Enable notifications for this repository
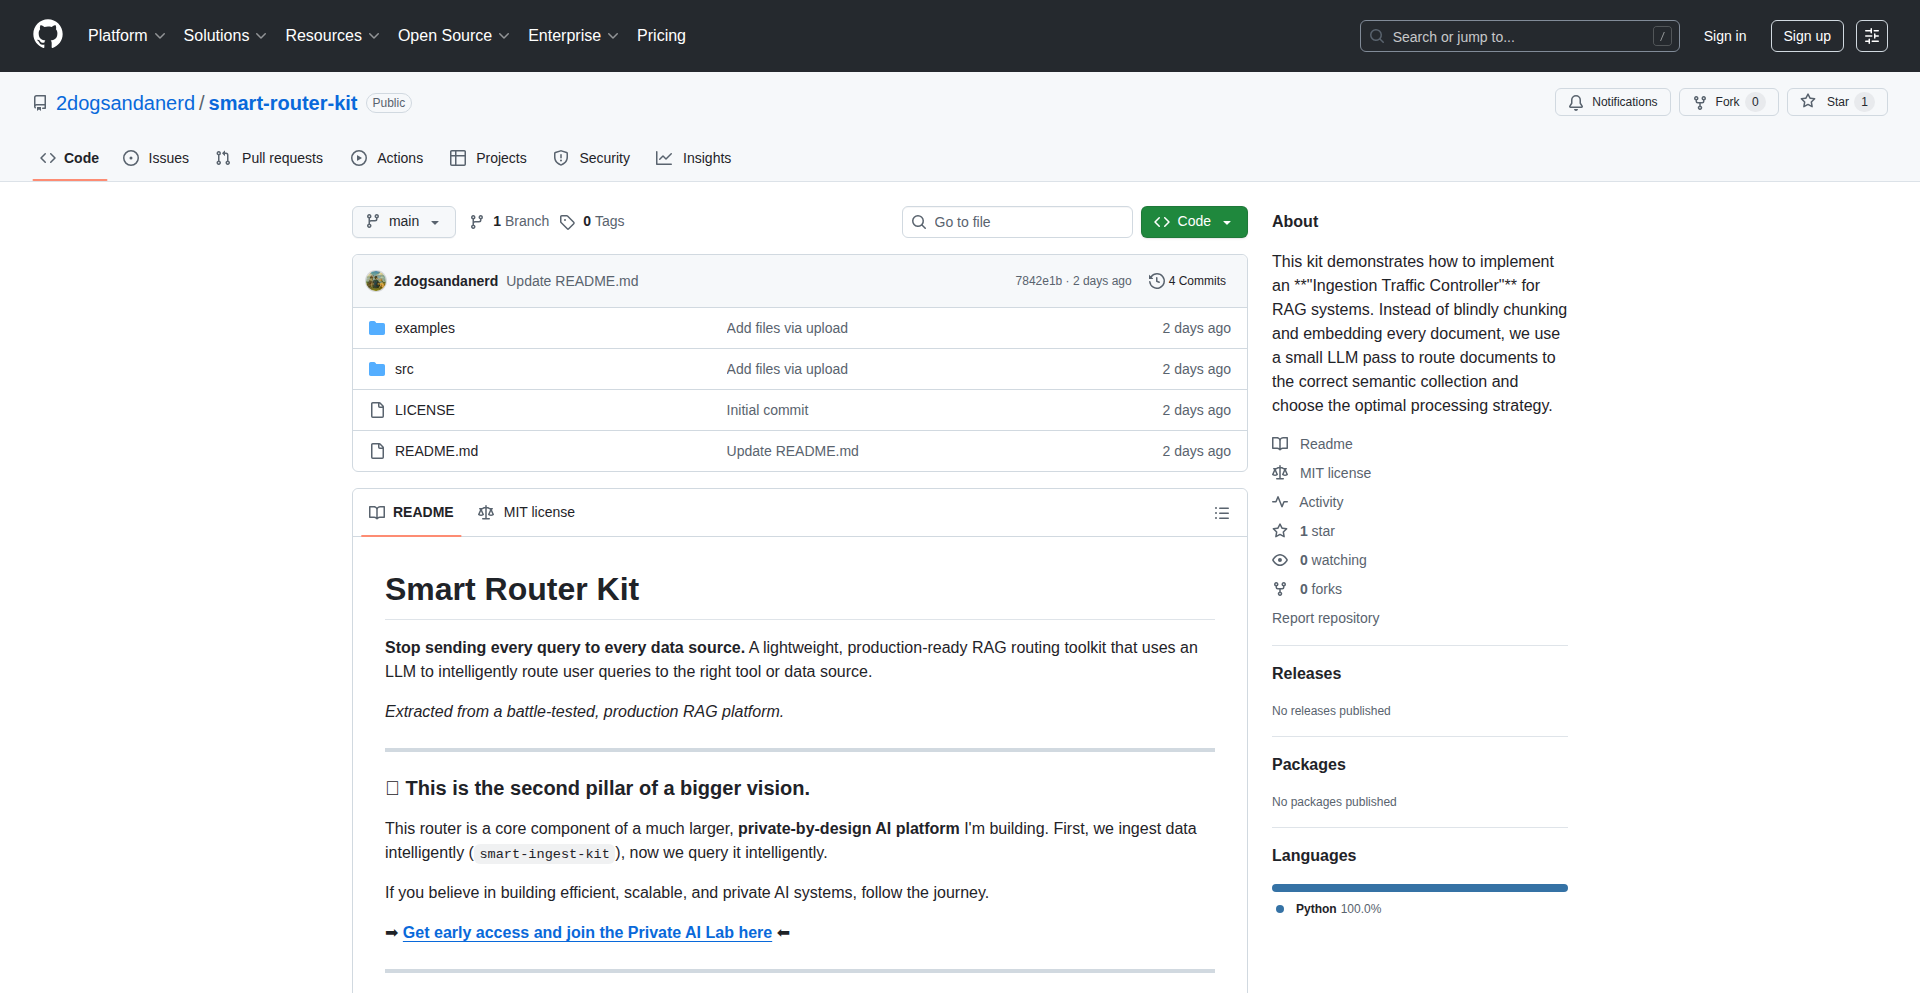The height and width of the screenshot is (993, 1920). 1612,101
